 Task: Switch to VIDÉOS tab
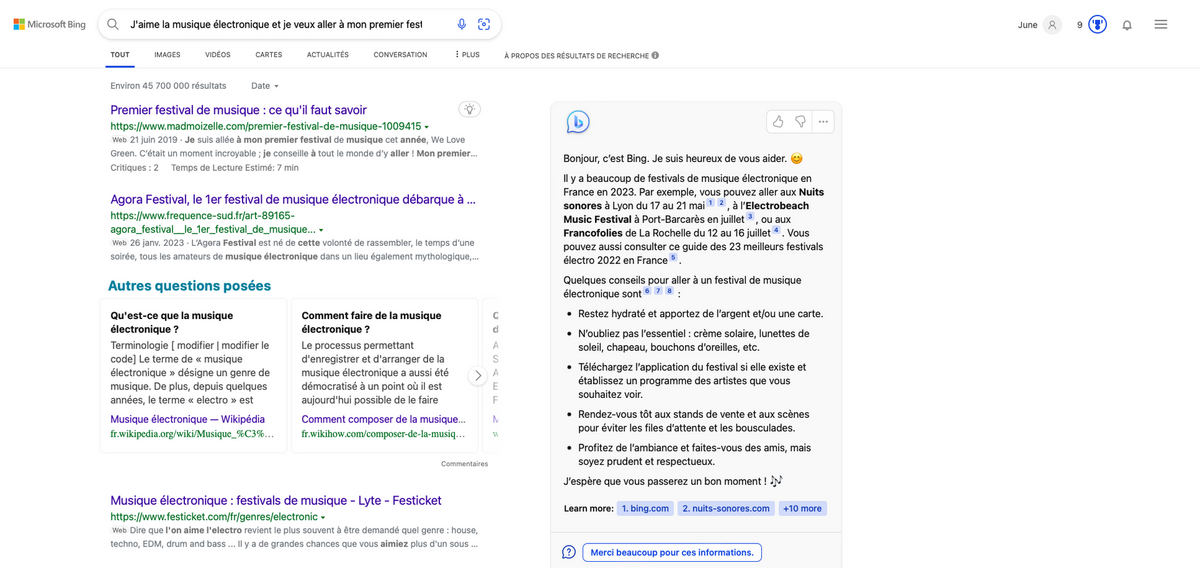pyautogui.click(x=217, y=55)
